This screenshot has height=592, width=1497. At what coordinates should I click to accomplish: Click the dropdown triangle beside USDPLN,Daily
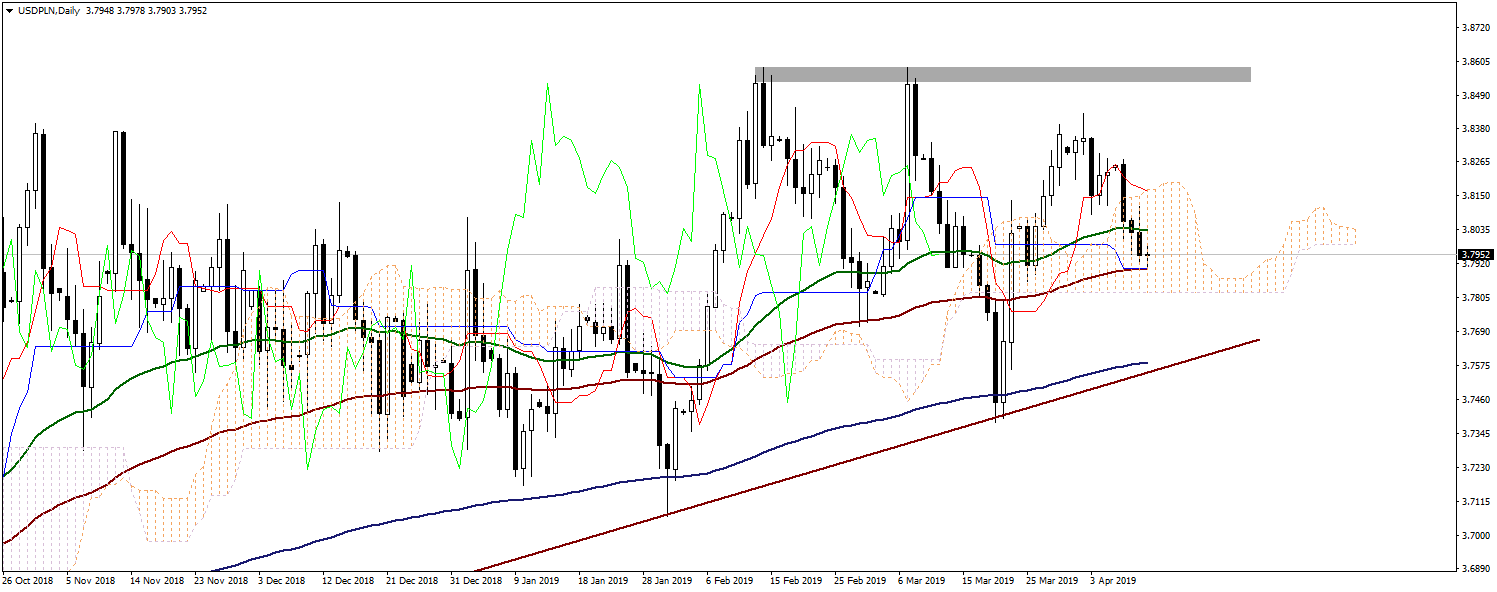[9, 10]
